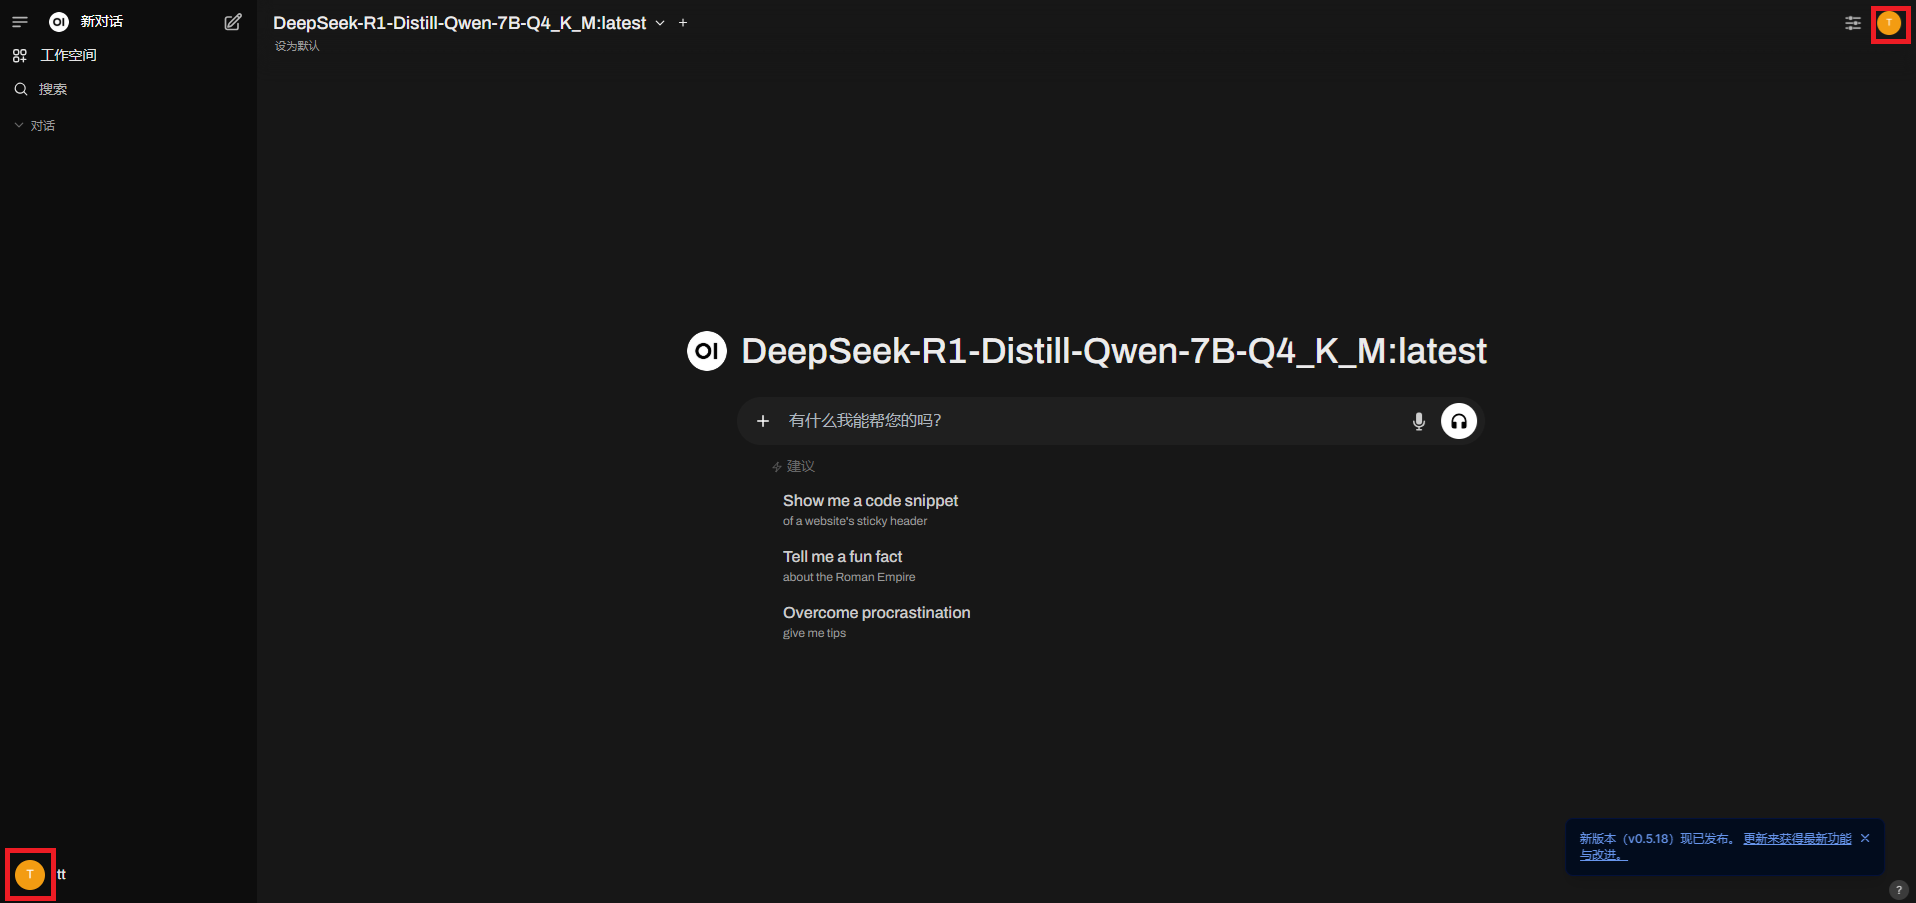The height and width of the screenshot is (903, 1916).
Task: Click the center DeepSeek-R1 model title
Action: pos(1114,351)
